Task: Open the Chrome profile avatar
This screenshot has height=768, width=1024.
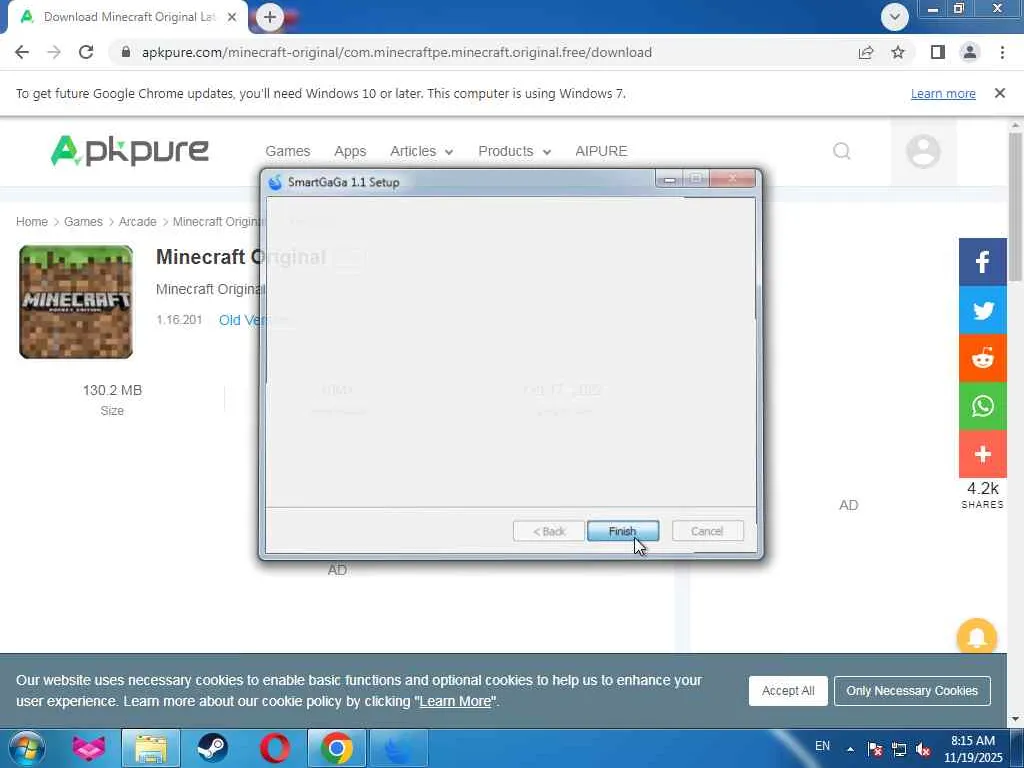Action: pyautogui.click(x=970, y=52)
